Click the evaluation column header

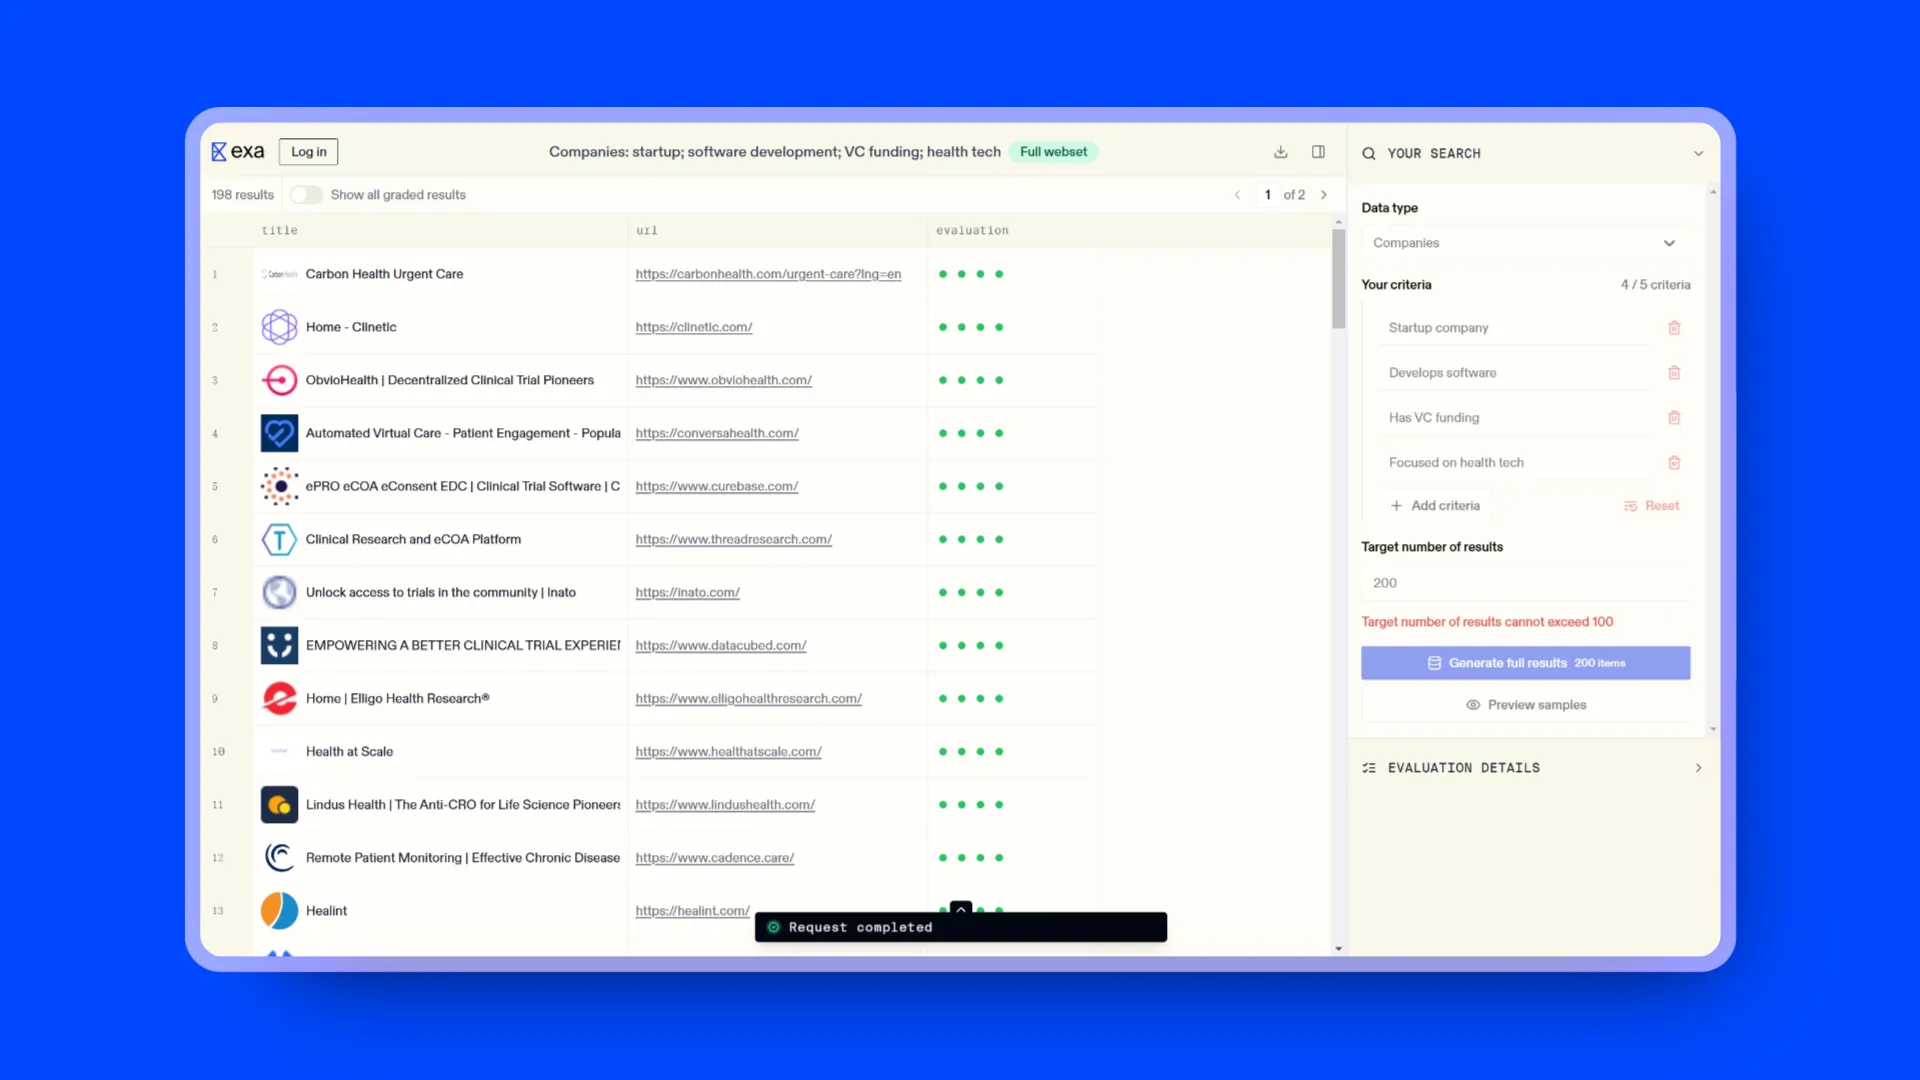[x=972, y=231]
